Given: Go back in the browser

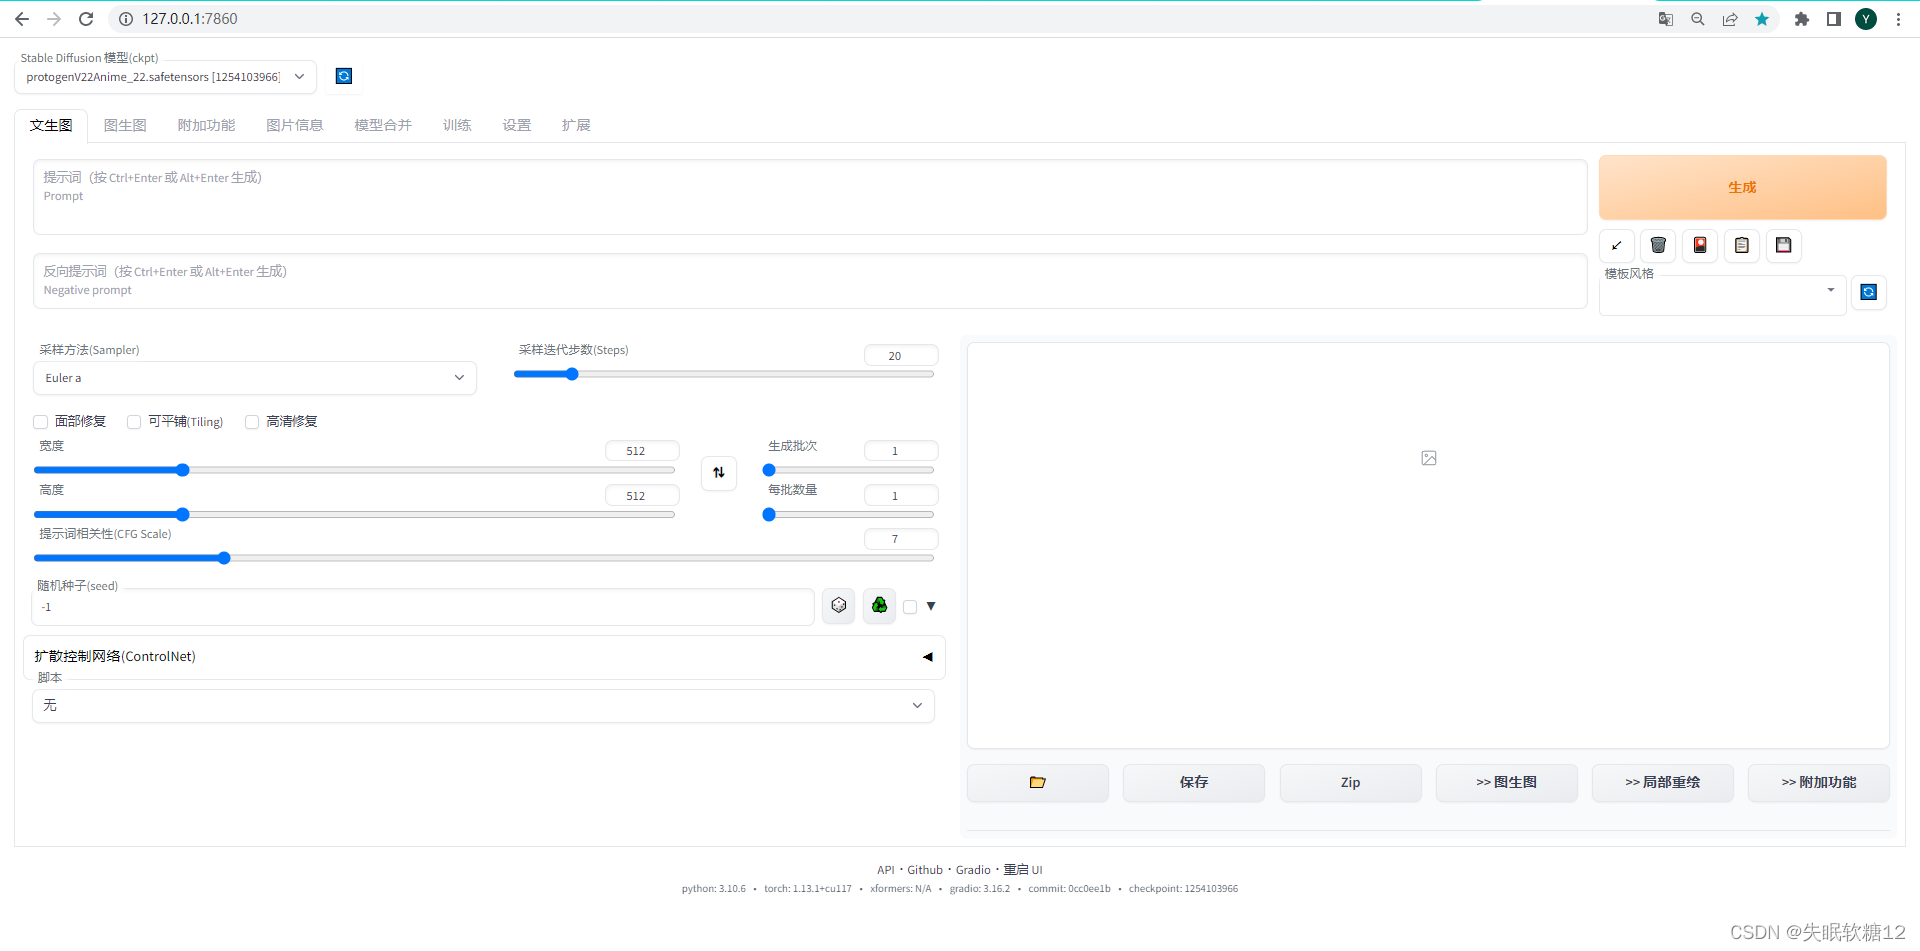Looking at the screenshot, I should (x=22, y=19).
